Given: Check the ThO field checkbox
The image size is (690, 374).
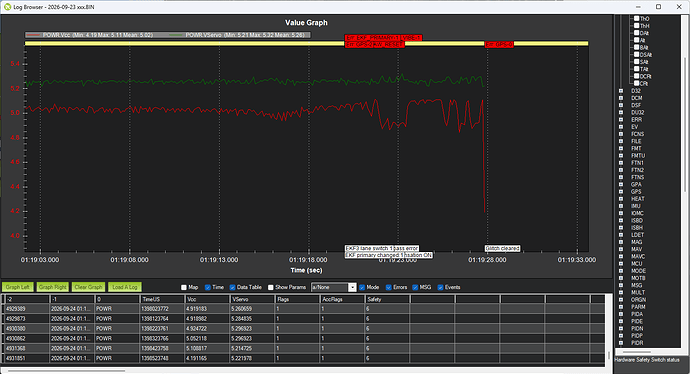Looking at the screenshot, I should pyautogui.click(x=636, y=18).
